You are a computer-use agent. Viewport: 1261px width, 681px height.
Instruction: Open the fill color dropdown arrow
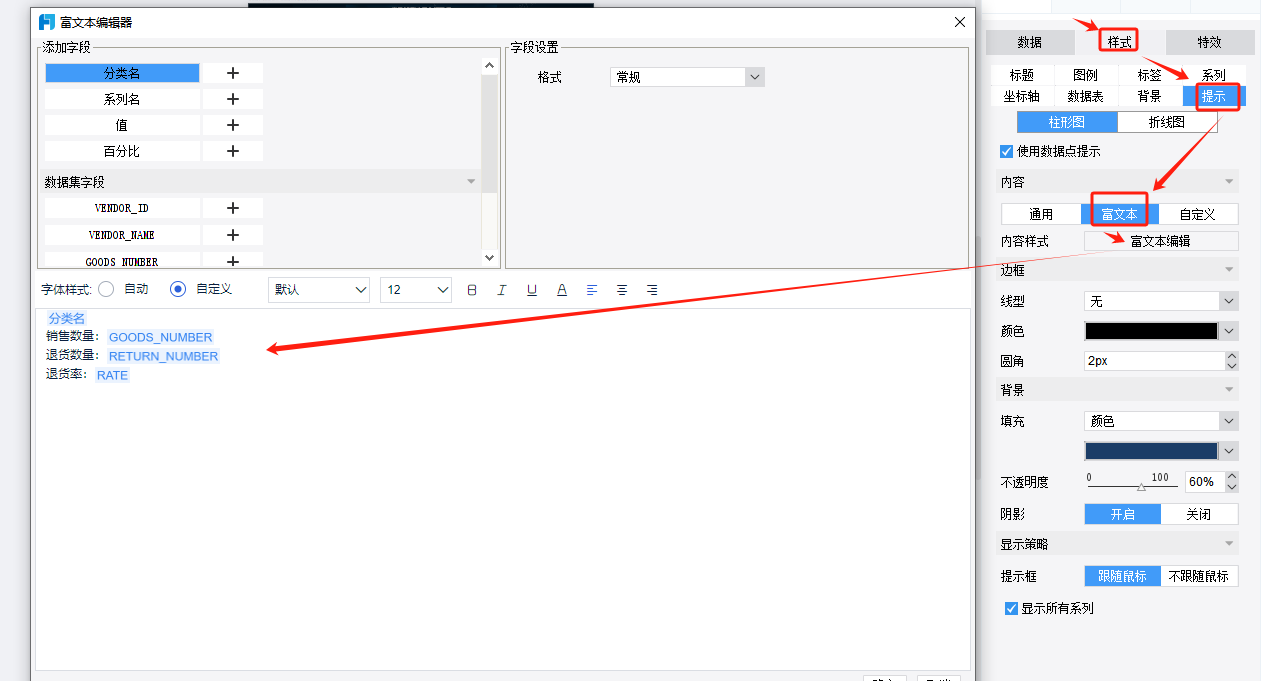(x=1230, y=451)
